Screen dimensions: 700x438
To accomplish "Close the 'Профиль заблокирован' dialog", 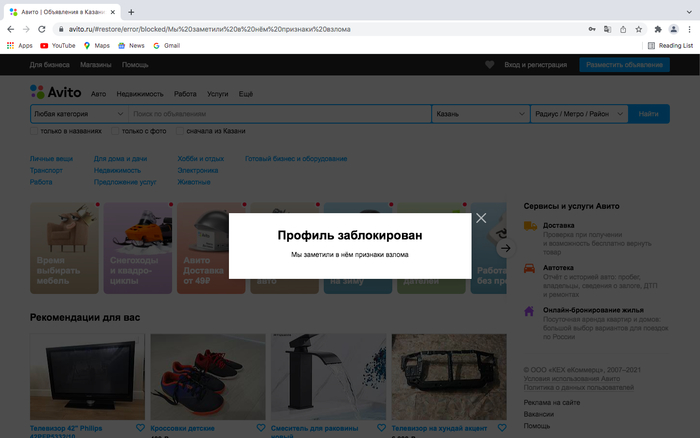I will point(481,218).
